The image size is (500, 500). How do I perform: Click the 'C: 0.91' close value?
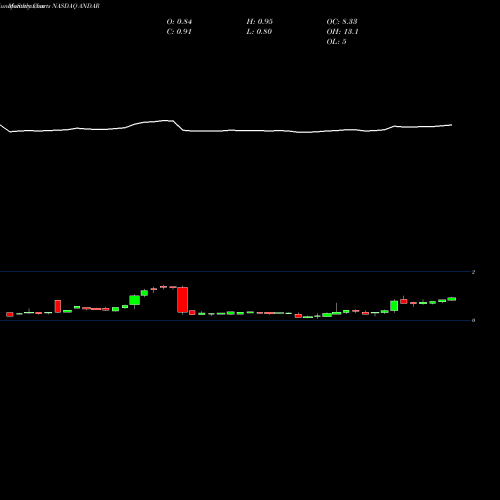click(x=179, y=32)
